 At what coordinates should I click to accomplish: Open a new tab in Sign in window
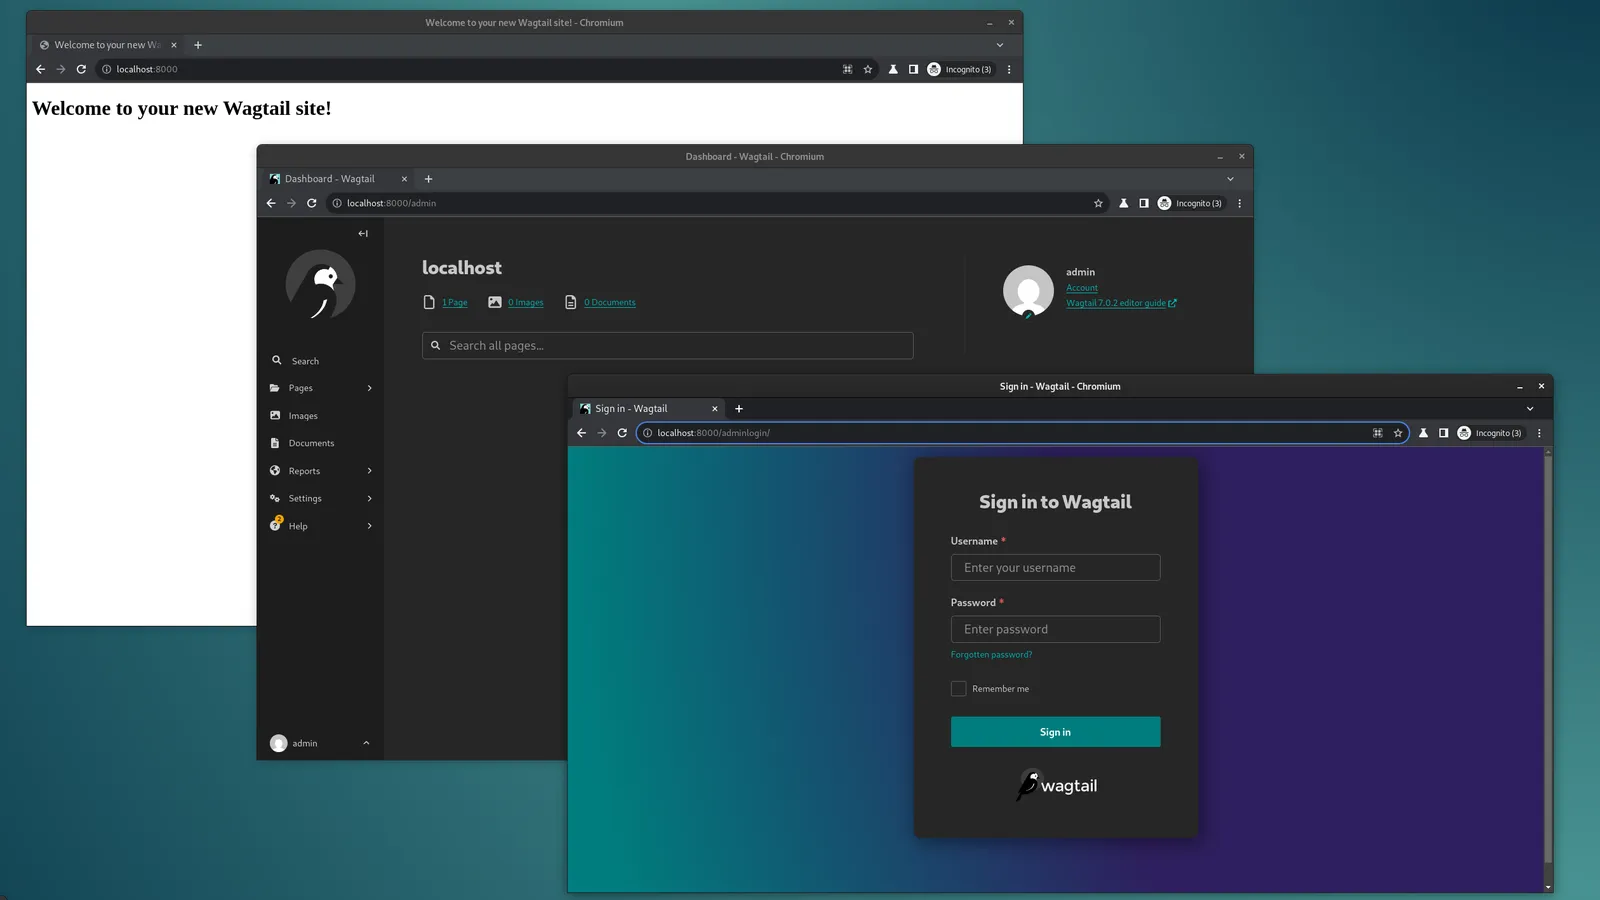click(x=739, y=409)
